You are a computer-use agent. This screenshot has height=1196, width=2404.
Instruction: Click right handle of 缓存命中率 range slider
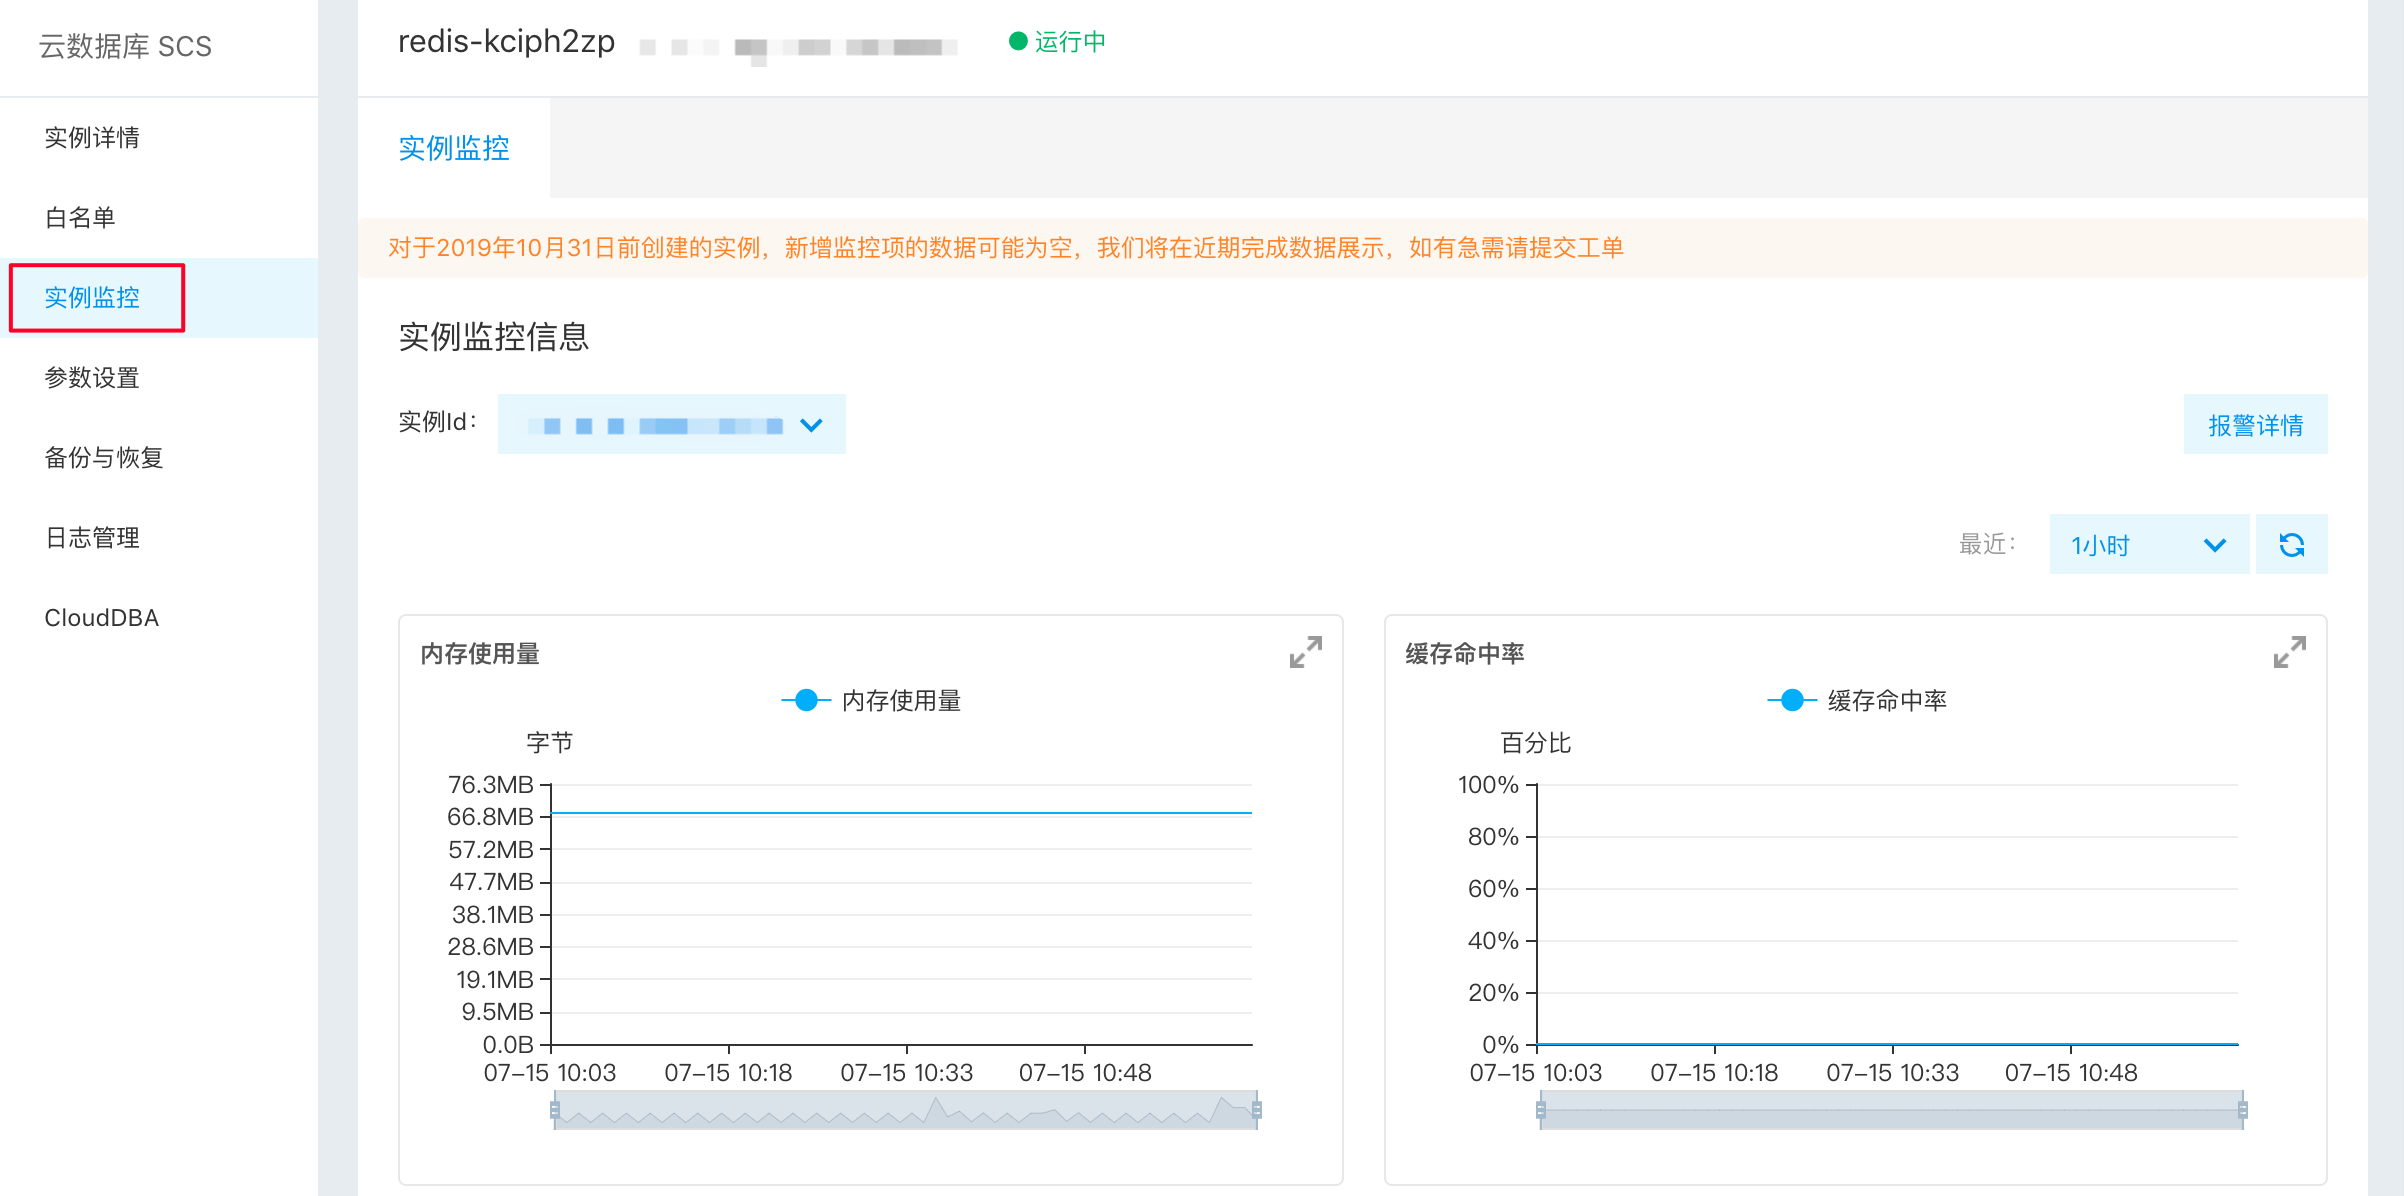coord(2243,1110)
